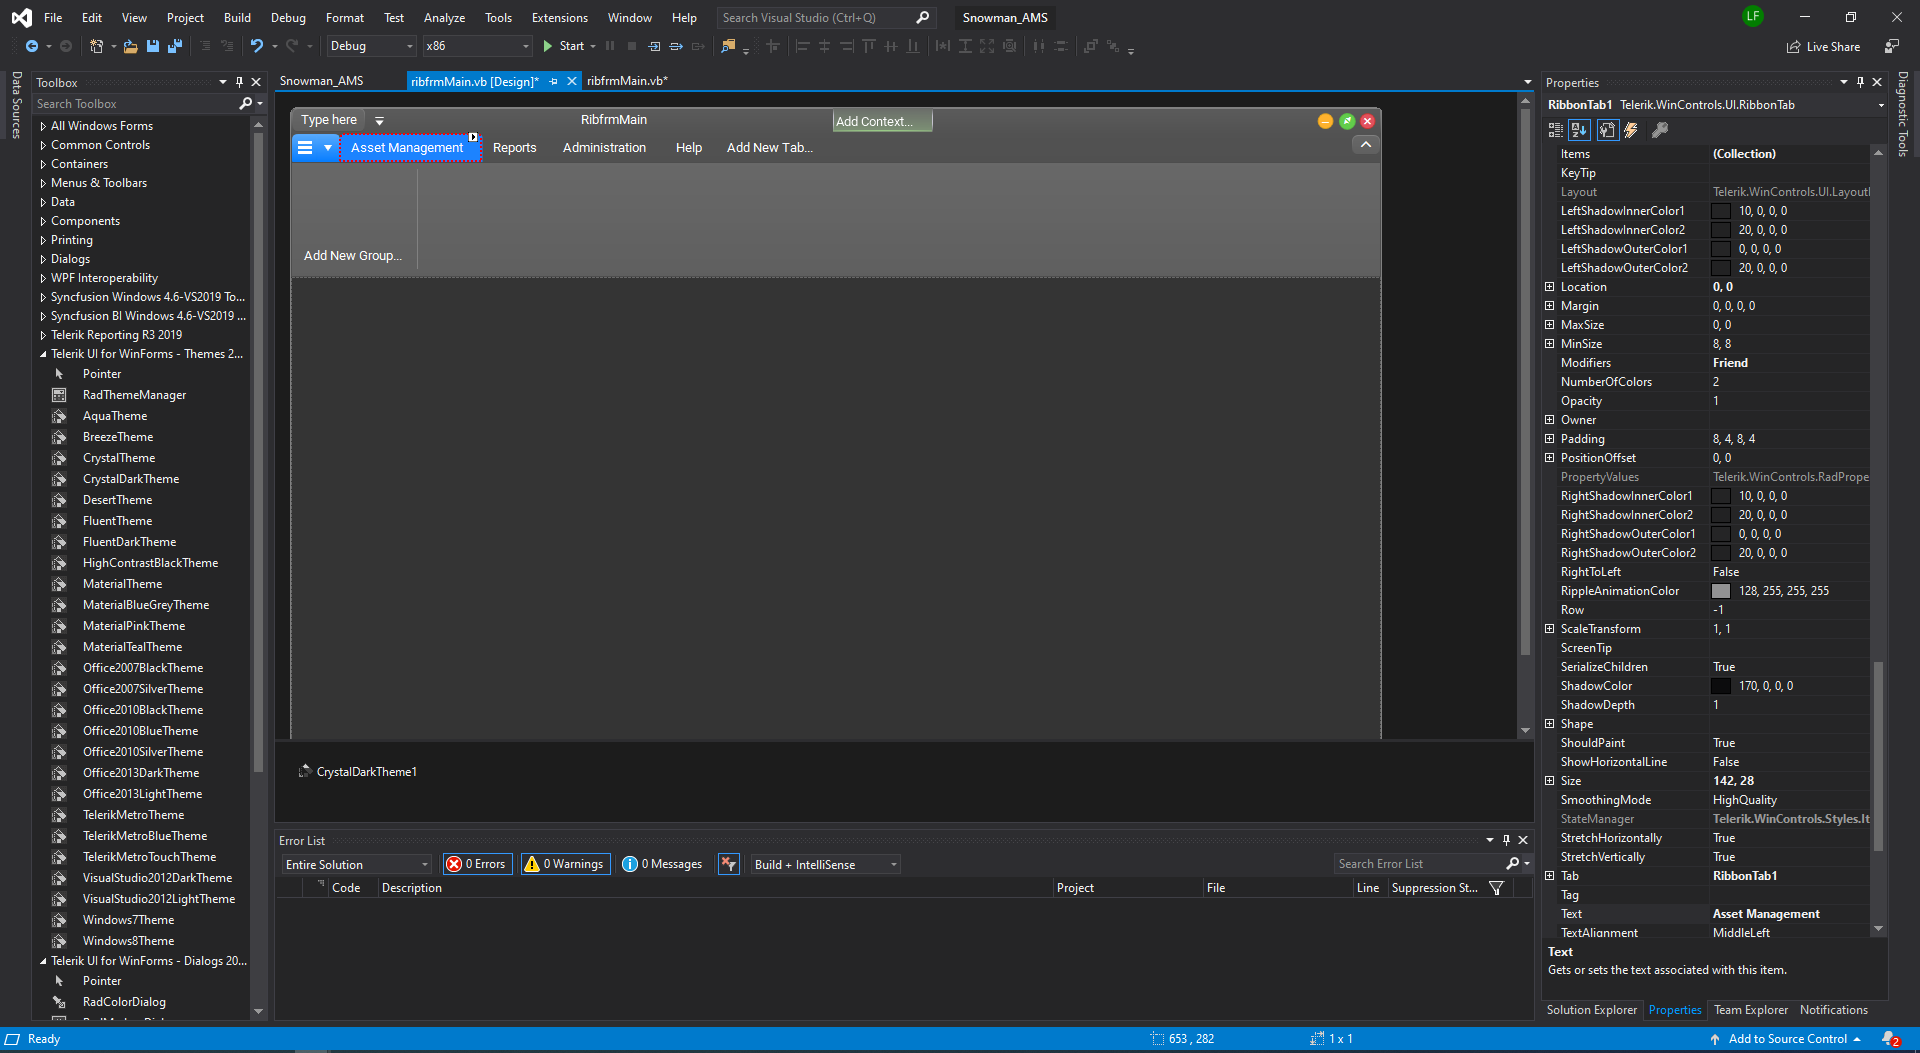Open the Build + IntelliSense dropdown
Image resolution: width=1920 pixels, height=1053 pixels.
[x=825, y=864]
